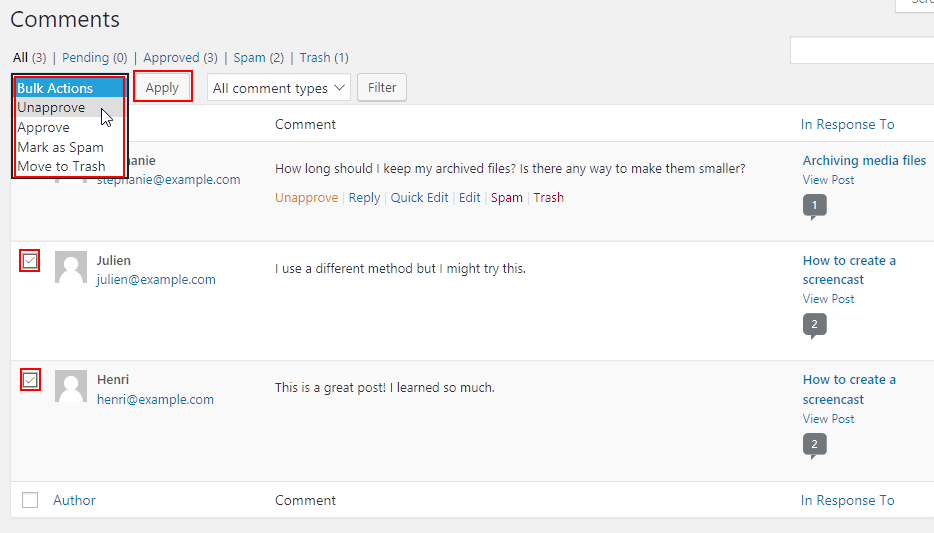Uncheck the checkbox beside Julien's comment
Screen dimensions: 934x533
(30, 261)
